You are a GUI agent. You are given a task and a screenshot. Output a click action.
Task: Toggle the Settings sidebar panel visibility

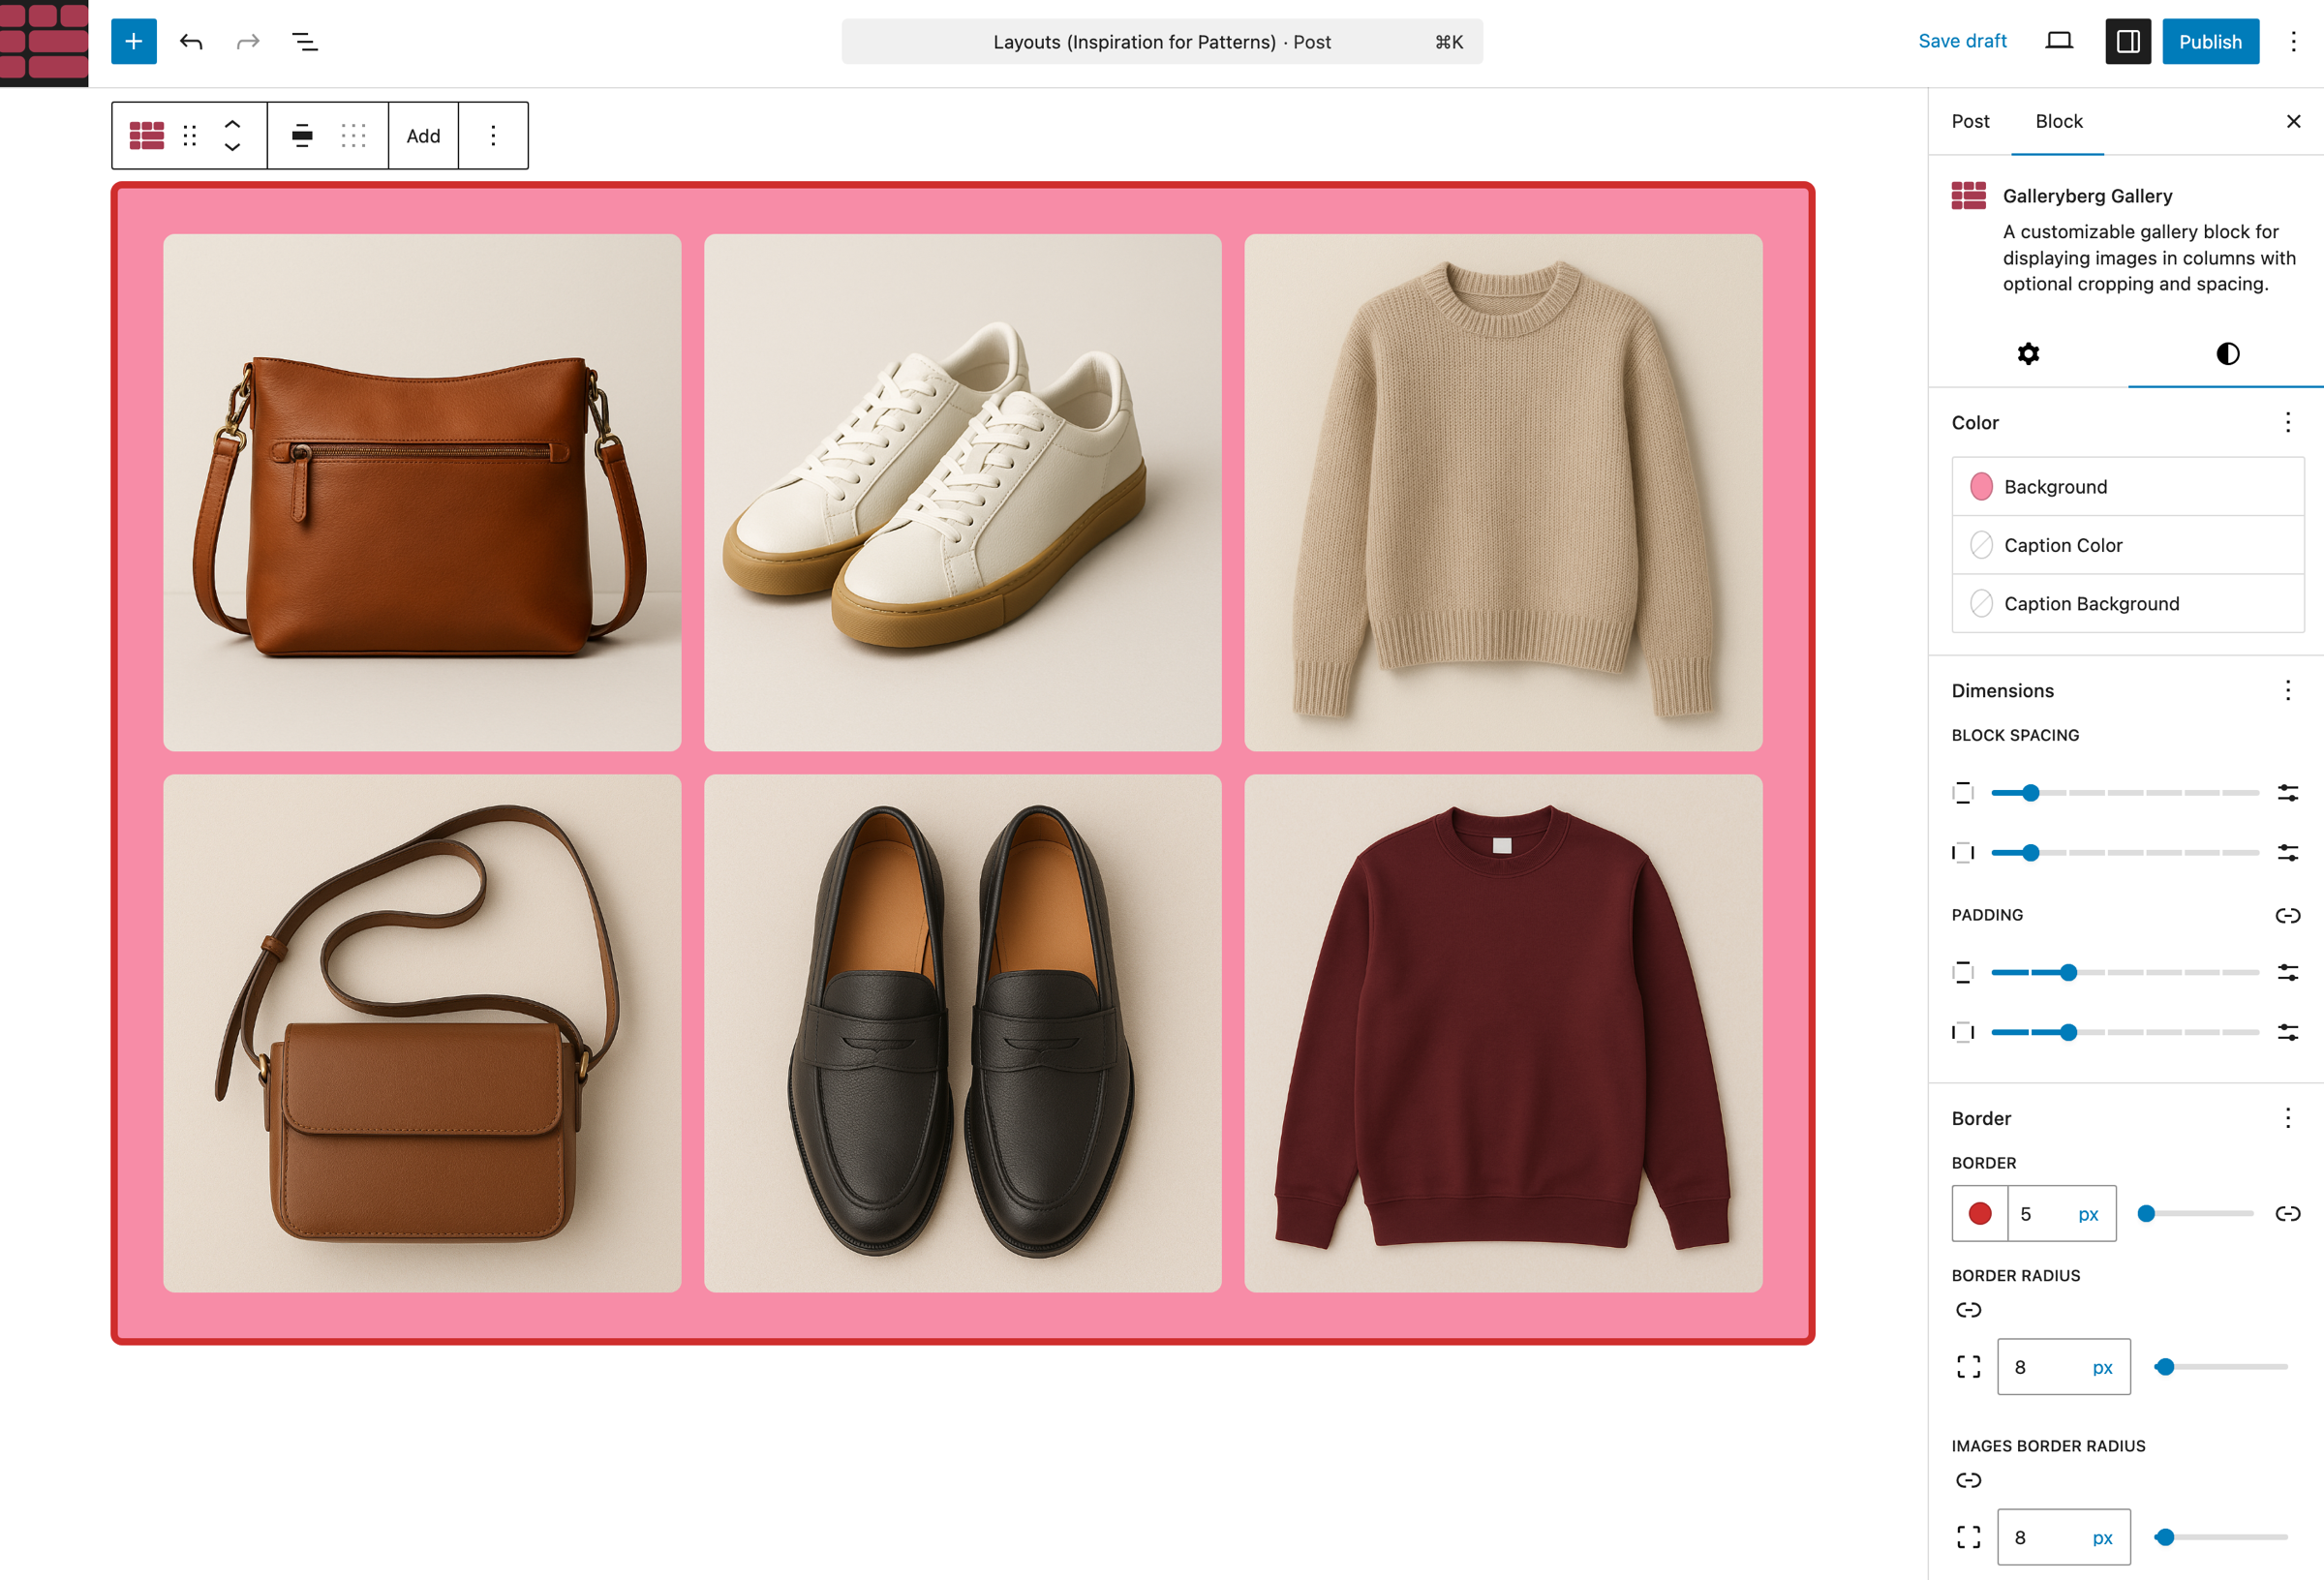2128,41
